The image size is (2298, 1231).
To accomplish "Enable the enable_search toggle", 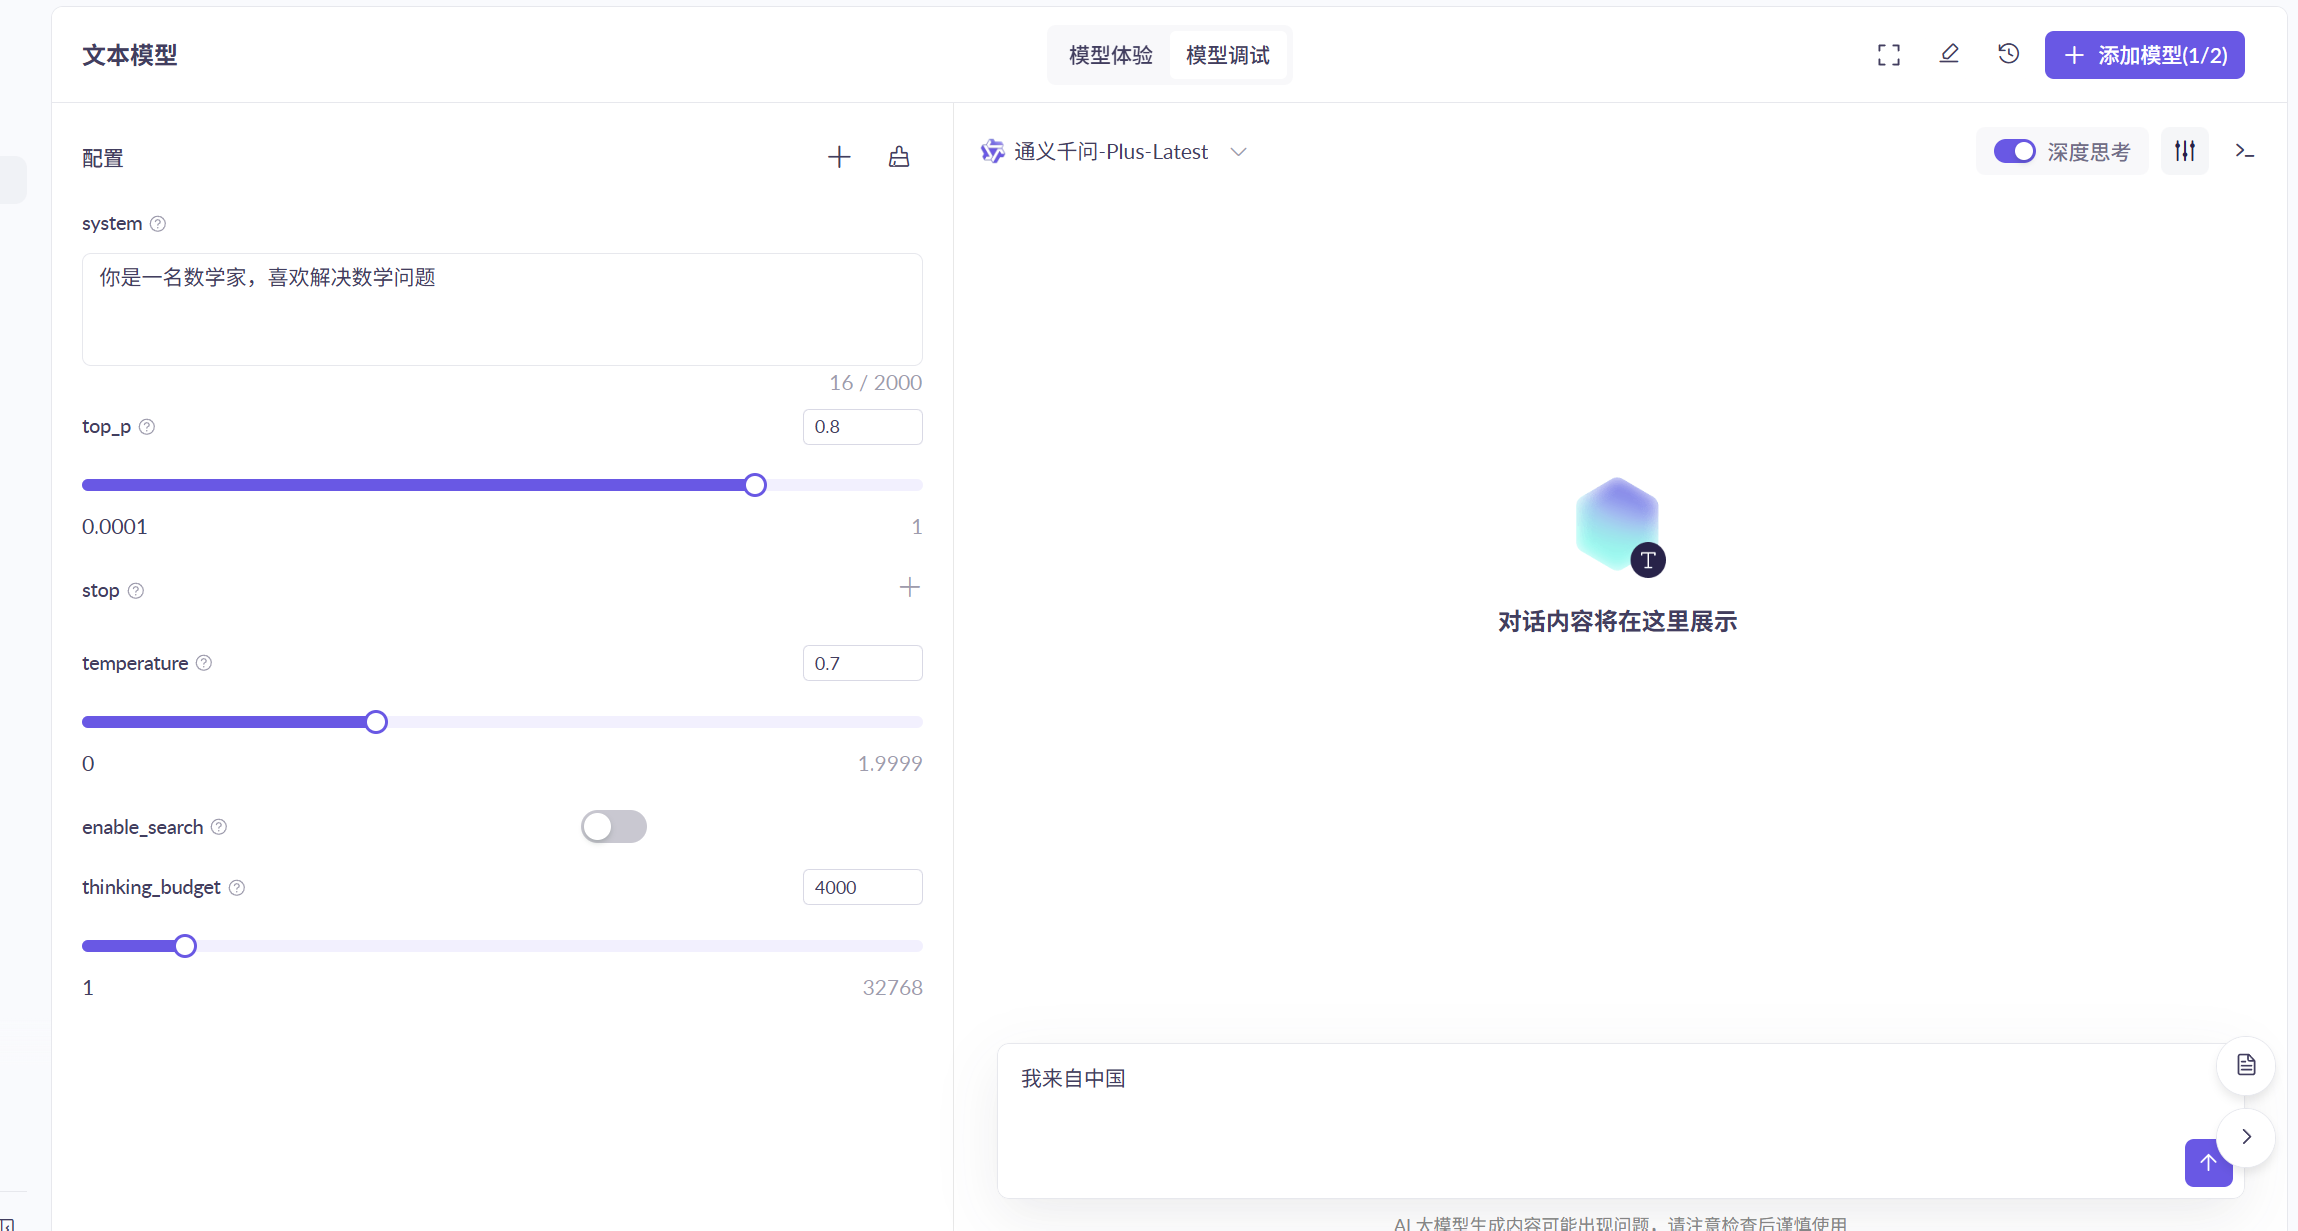I will (x=613, y=827).
